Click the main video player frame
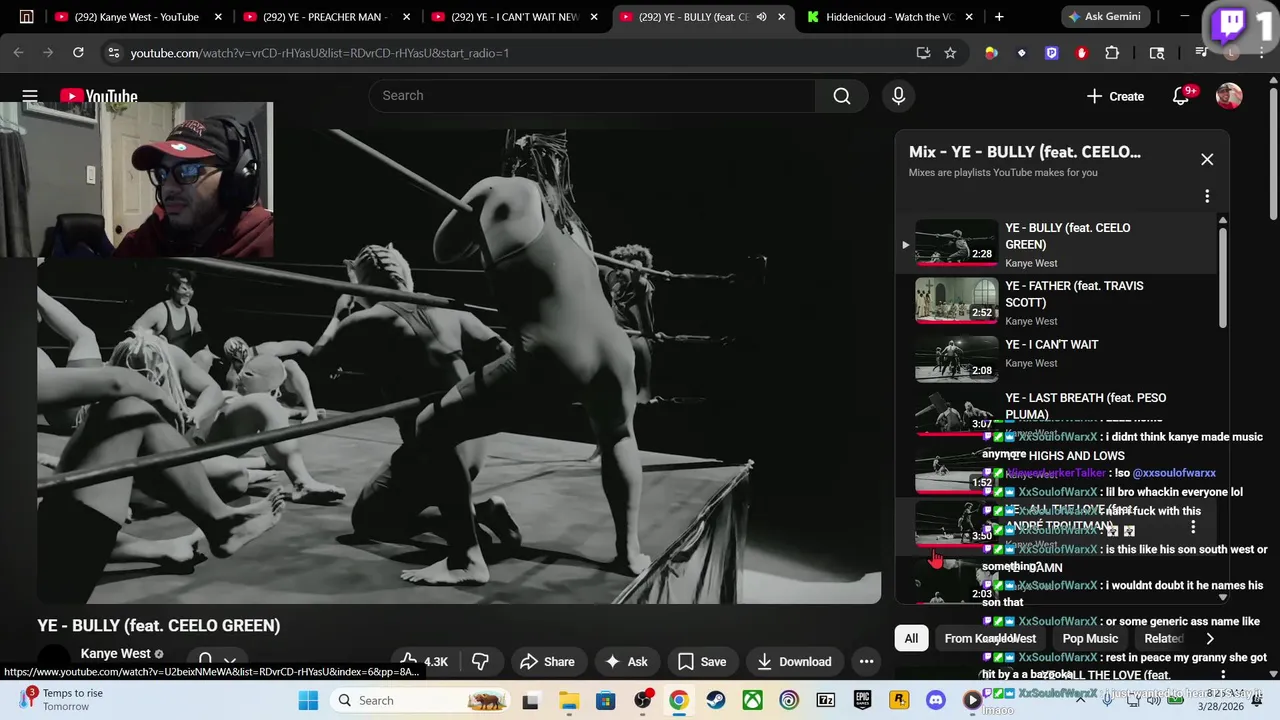This screenshot has width=1280, height=720. (x=459, y=366)
